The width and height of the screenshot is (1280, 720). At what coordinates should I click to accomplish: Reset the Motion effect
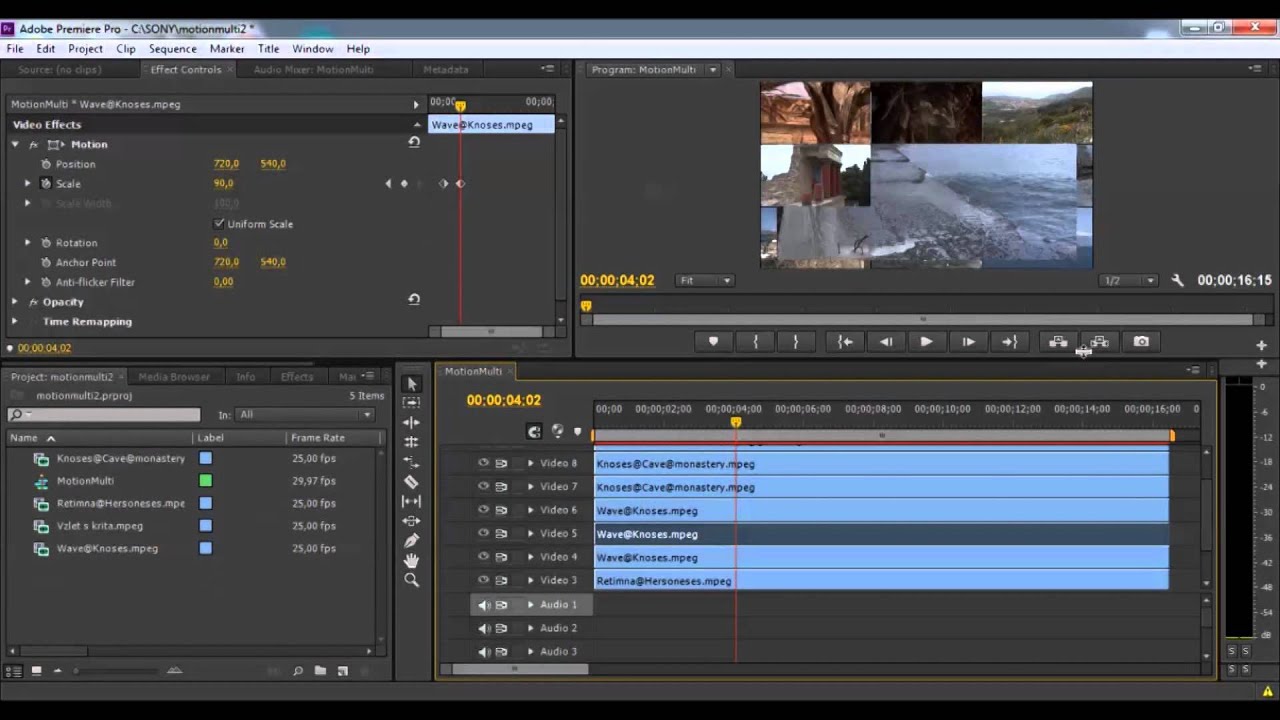point(414,142)
